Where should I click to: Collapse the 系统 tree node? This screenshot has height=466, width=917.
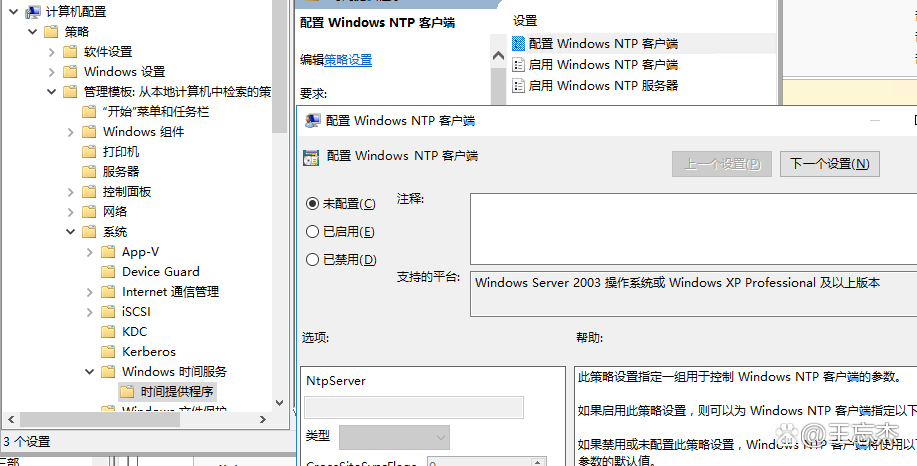[70, 232]
